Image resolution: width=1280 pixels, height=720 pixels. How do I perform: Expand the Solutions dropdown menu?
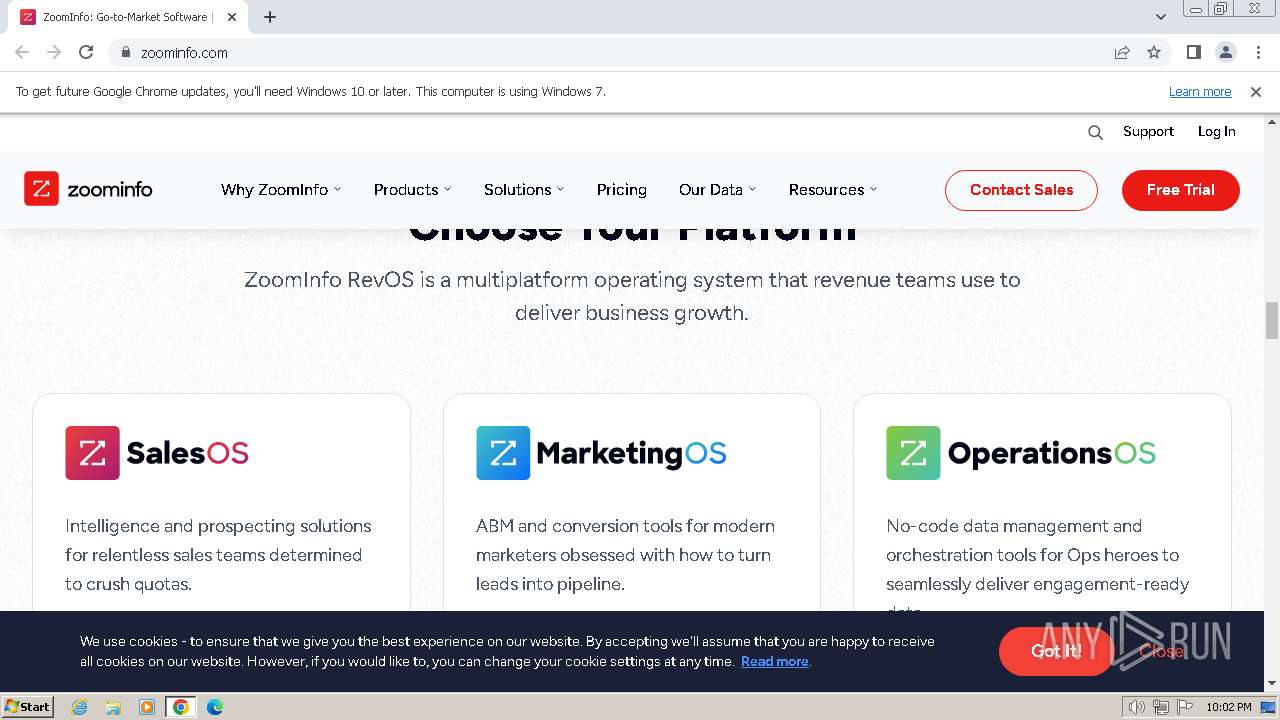pos(524,189)
